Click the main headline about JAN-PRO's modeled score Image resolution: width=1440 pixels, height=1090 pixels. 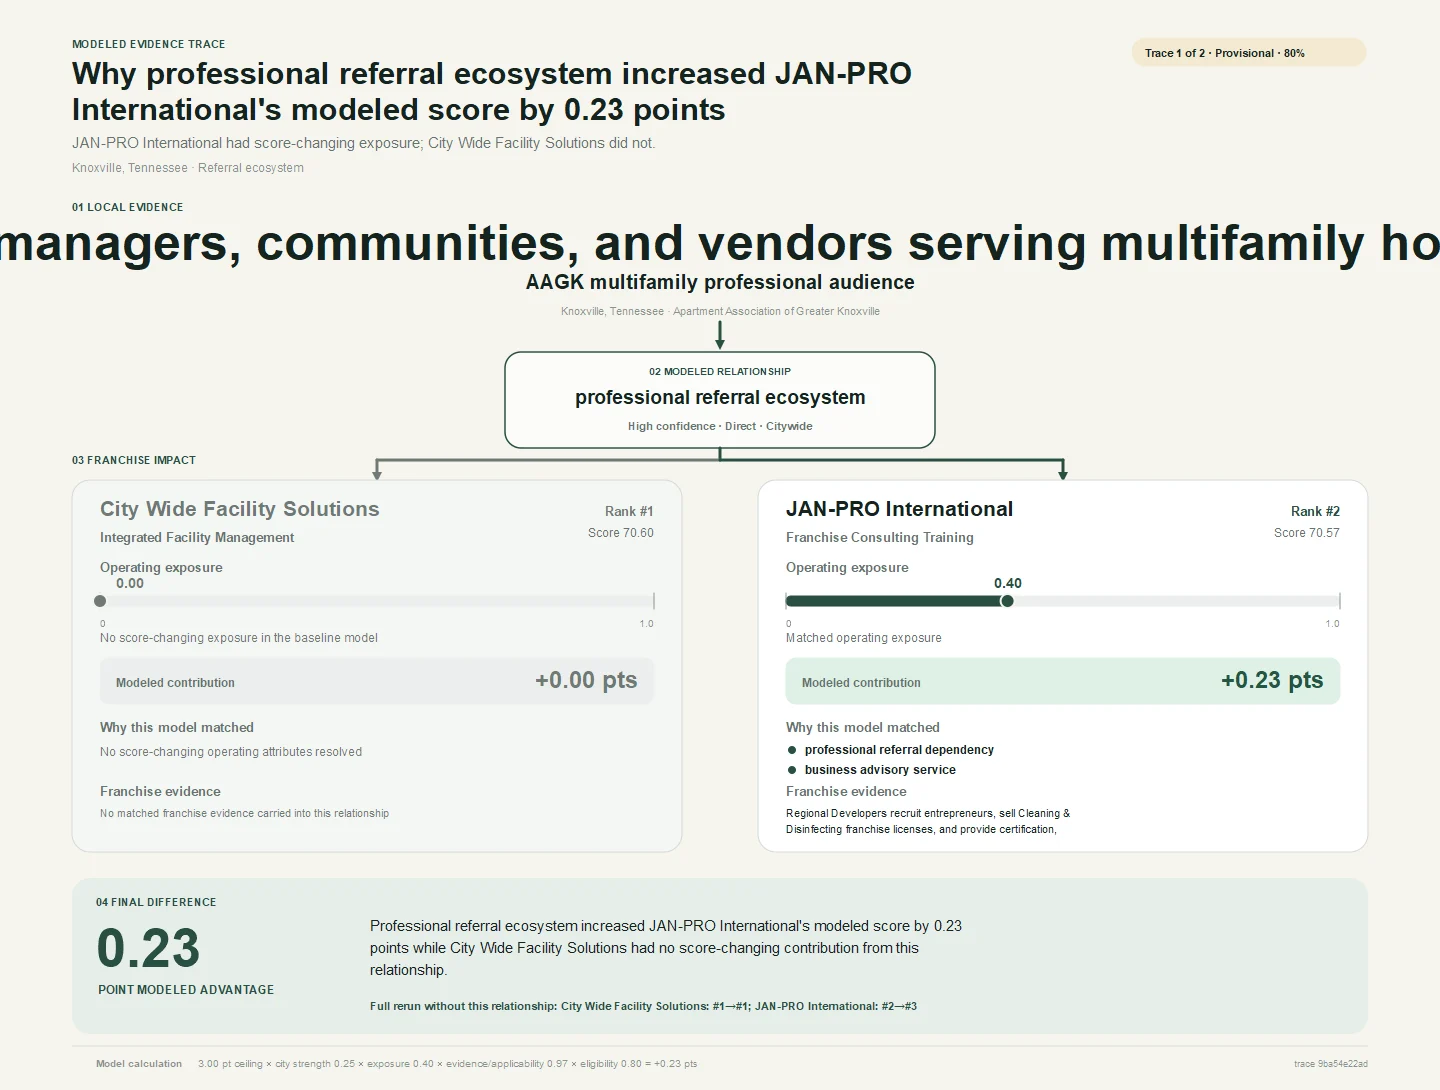(x=492, y=91)
